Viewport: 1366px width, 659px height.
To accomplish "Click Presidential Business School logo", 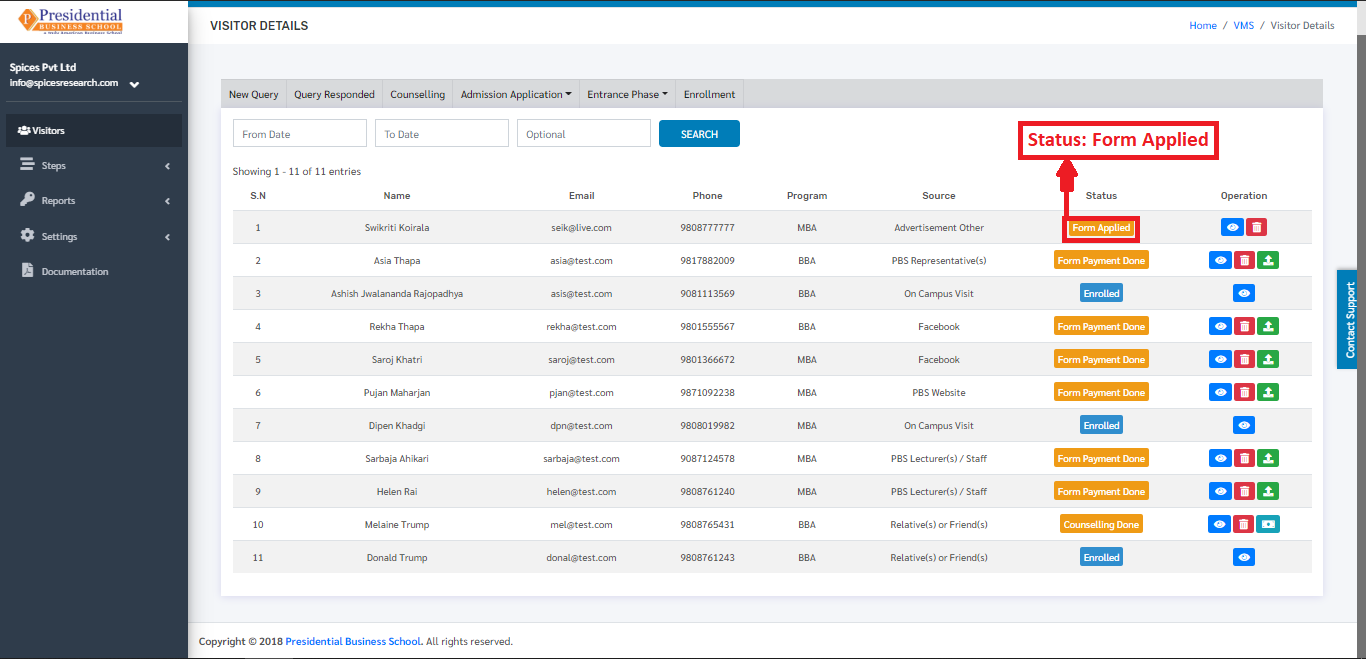I will [70, 21].
